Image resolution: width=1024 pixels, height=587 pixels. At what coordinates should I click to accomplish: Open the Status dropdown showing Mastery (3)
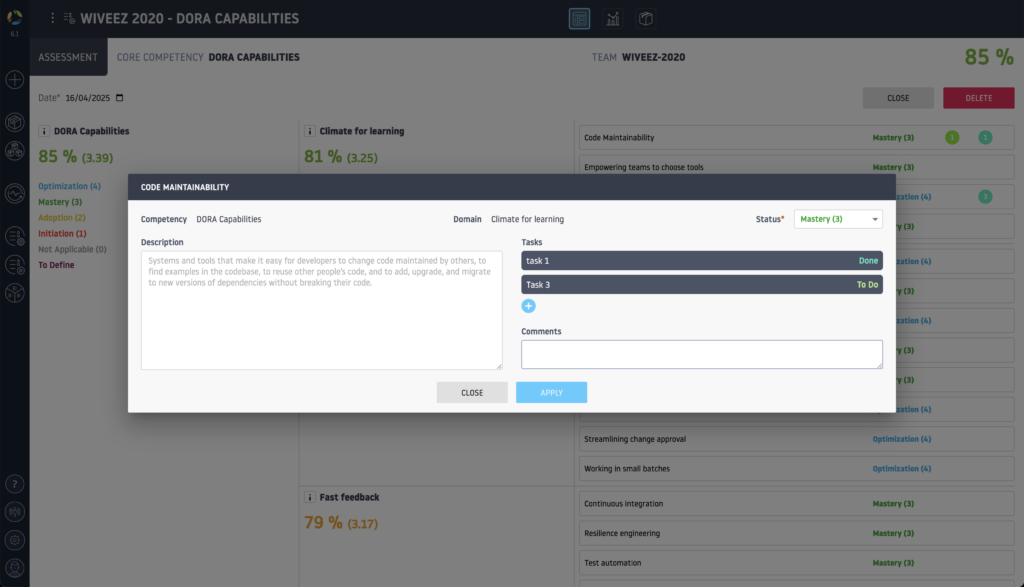[838, 219]
